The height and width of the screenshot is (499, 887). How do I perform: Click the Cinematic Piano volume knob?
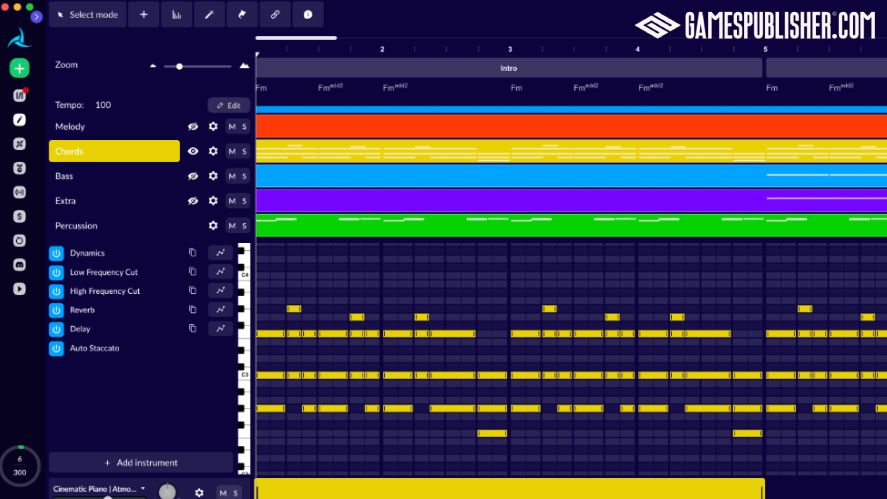coord(167,491)
